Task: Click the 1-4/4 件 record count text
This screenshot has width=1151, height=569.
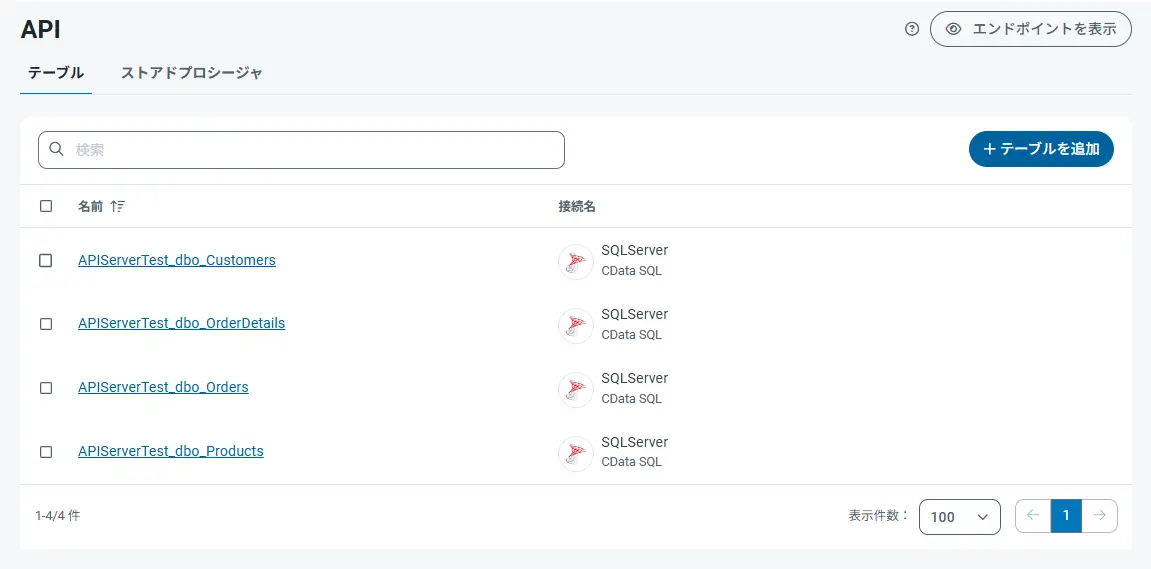Action: [x=57, y=516]
